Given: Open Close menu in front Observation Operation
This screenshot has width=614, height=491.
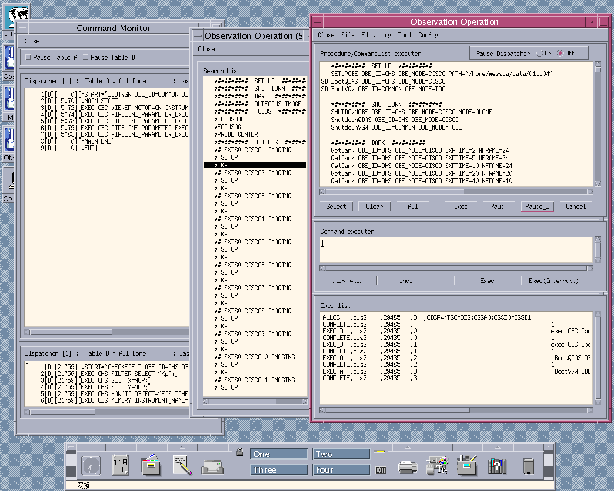Looking at the screenshot, I should click(x=326, y=35).
